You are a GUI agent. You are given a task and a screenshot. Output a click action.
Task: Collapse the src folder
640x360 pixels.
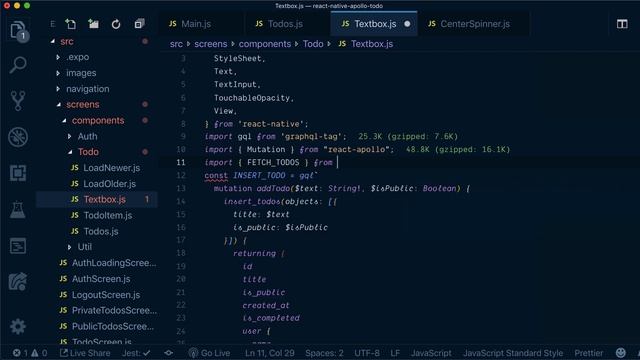[67, 41]
